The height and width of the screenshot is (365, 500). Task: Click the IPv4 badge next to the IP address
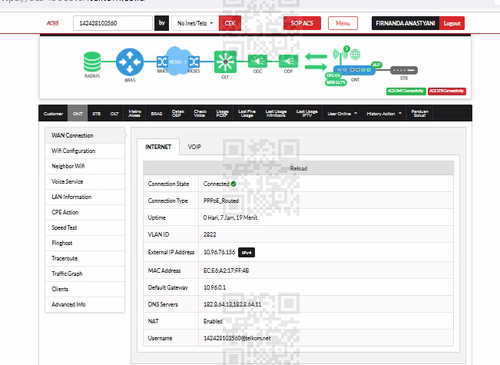pos(246,252)
